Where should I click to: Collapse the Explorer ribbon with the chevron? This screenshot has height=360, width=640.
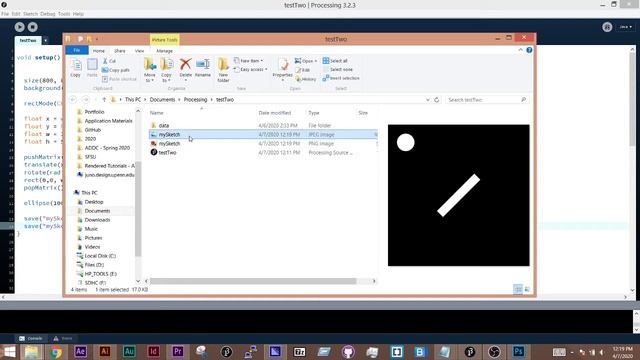tap(520, 50)
